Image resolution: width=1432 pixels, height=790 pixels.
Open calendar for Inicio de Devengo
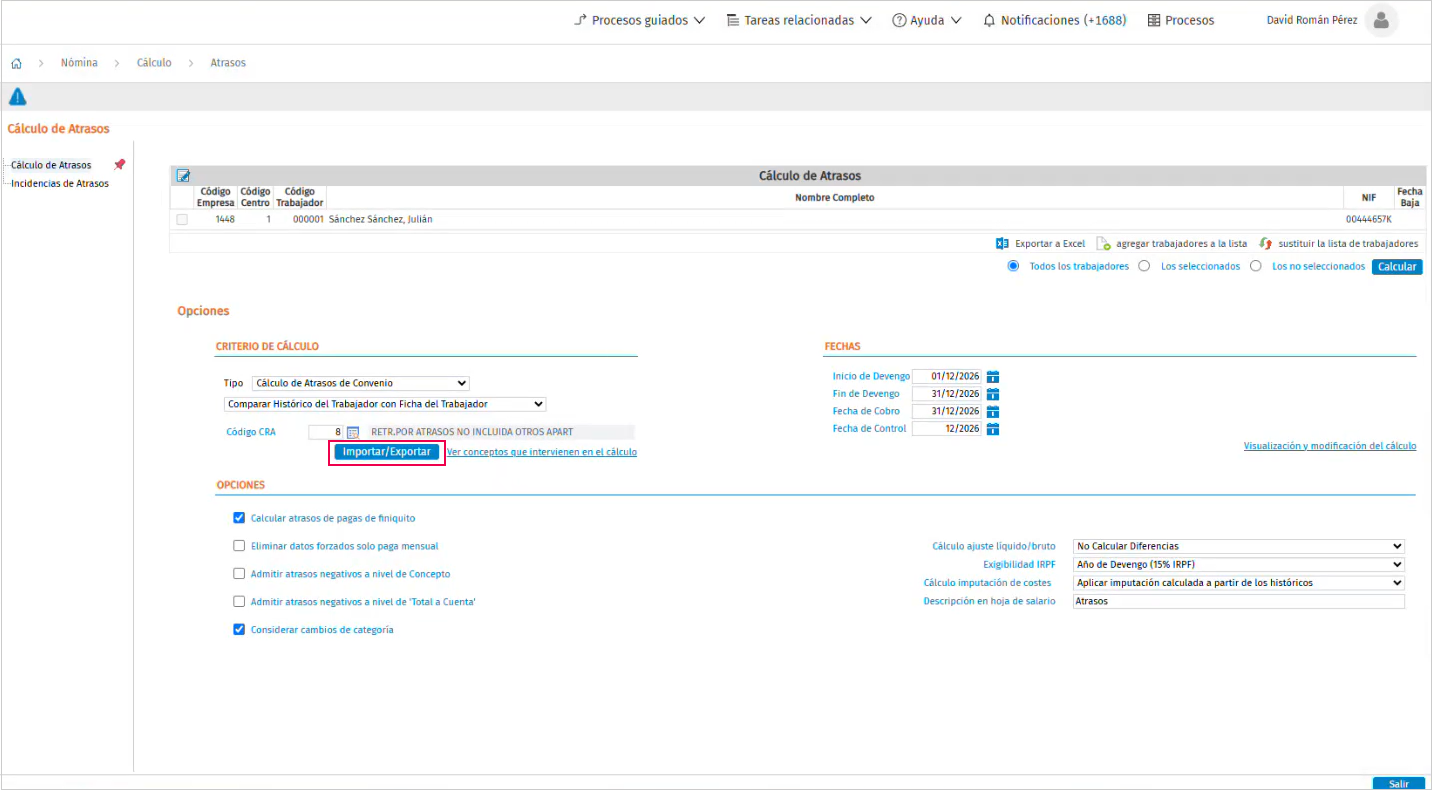(993, 377)
